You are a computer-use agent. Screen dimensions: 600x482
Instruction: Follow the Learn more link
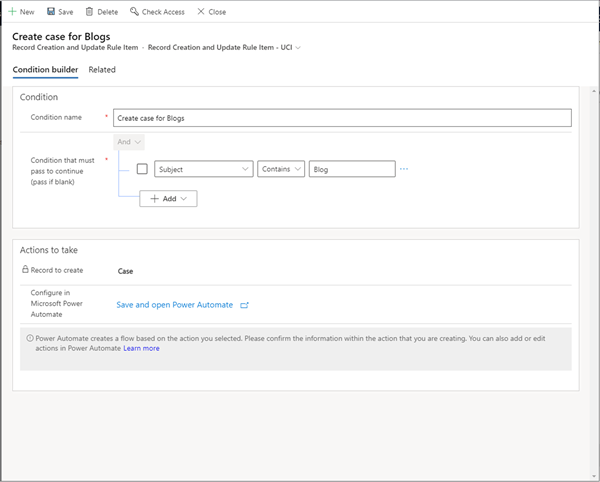click(141, 349)
